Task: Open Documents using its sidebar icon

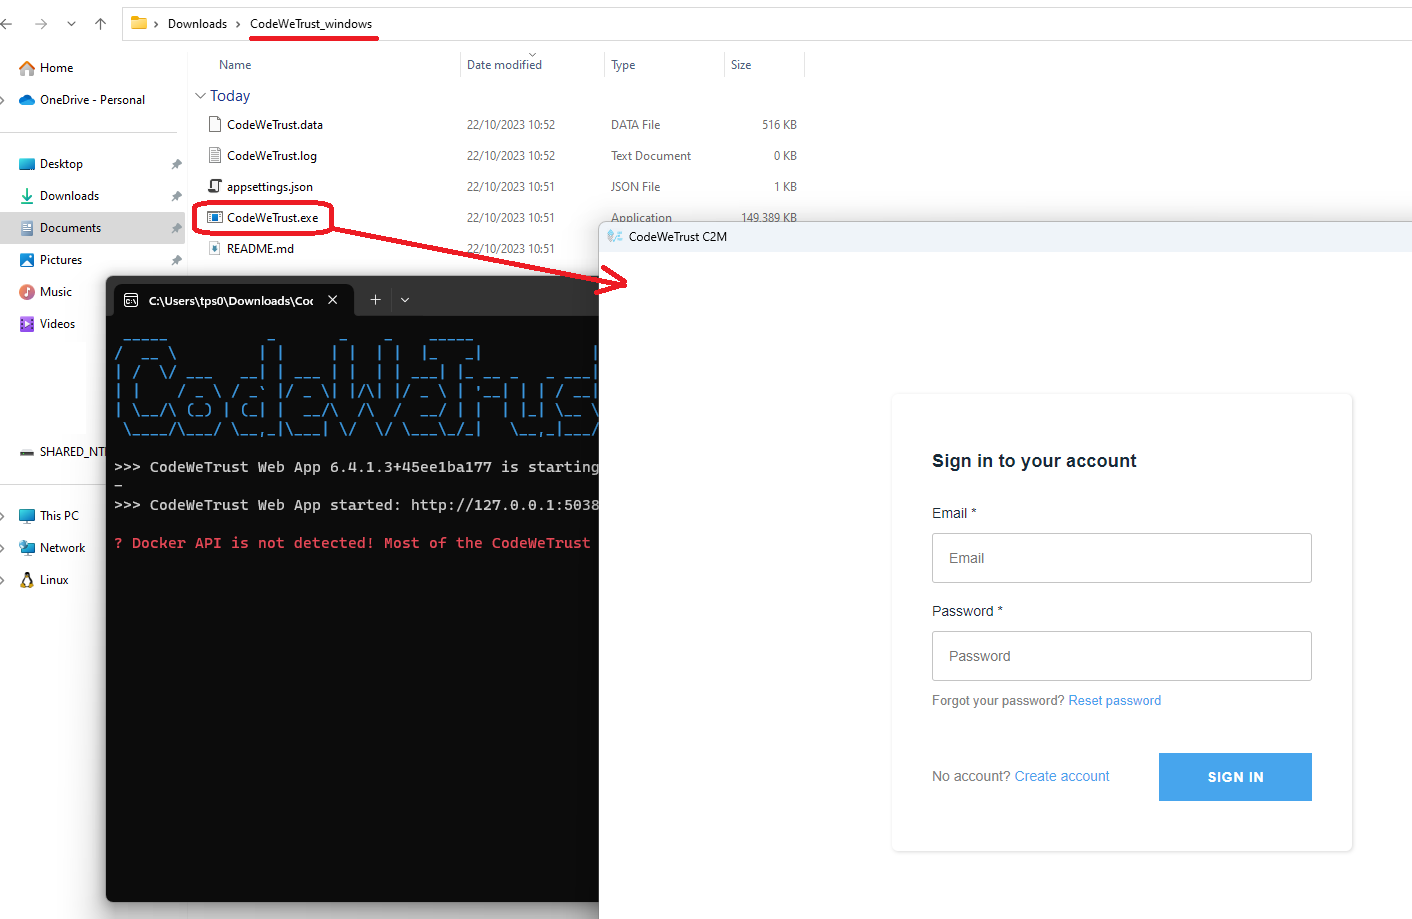Action: click(x=27, y=228)
